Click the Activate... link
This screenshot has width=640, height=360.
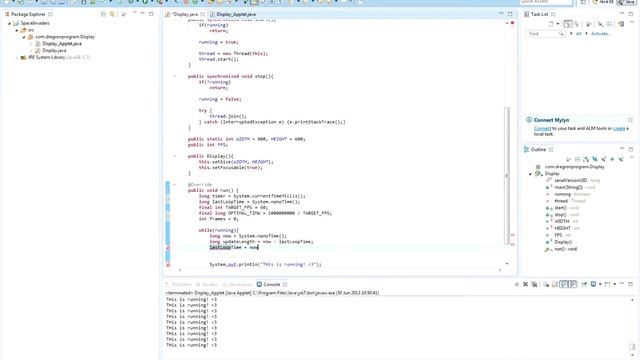(601, 34)
